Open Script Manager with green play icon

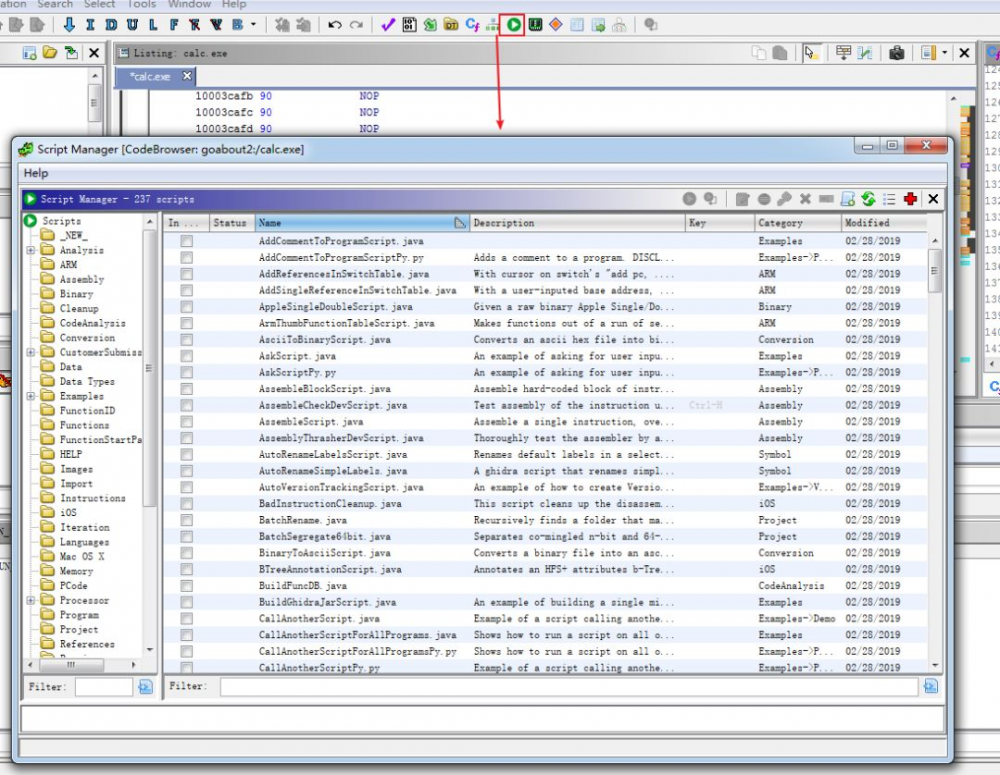pyautogui.click(x=513, y=25)
